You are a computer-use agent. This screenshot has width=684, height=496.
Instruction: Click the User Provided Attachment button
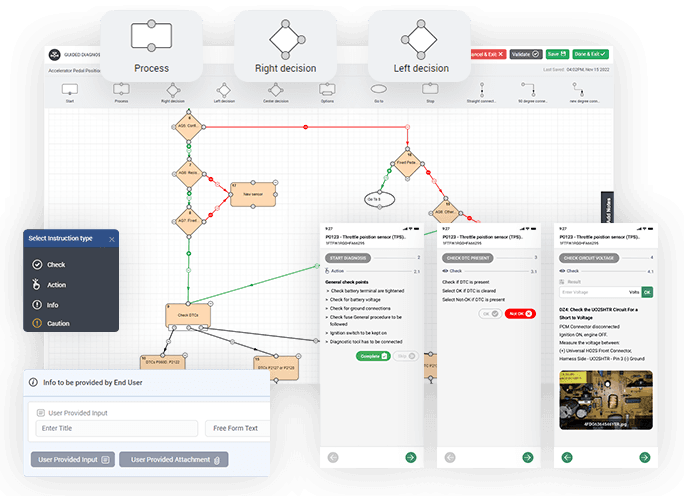pyautogui.click(x=174, y=459)
